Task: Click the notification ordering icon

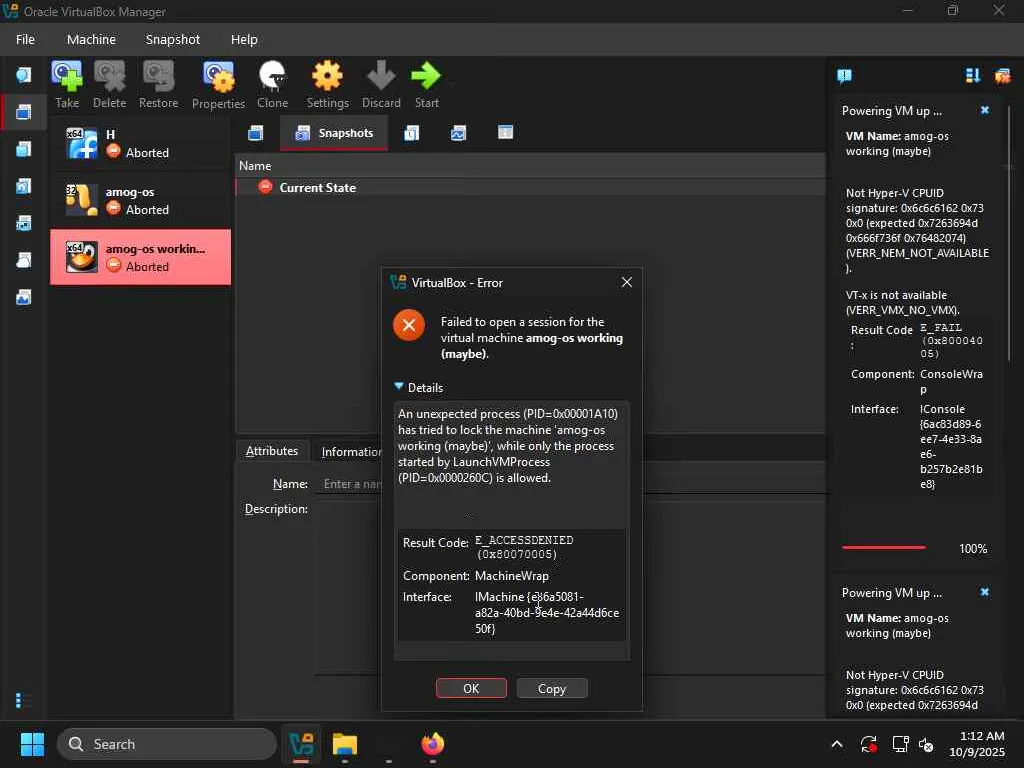Action: tap(972, 76)
